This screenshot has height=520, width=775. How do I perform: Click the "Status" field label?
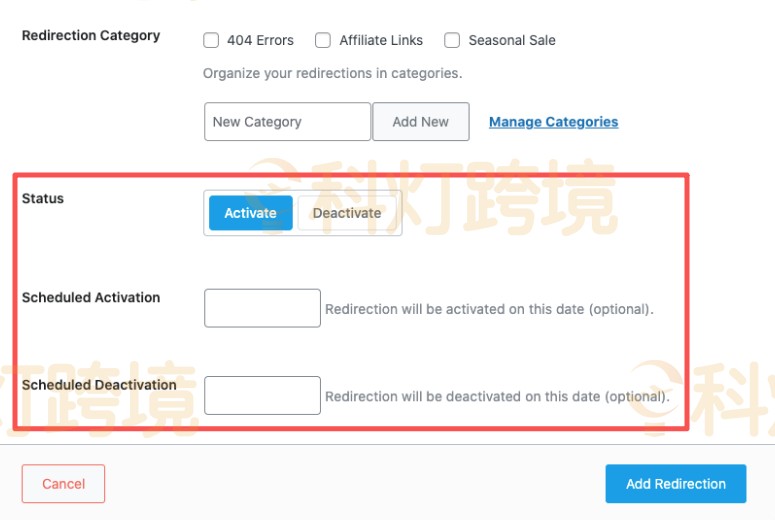[x=43, y=199]
